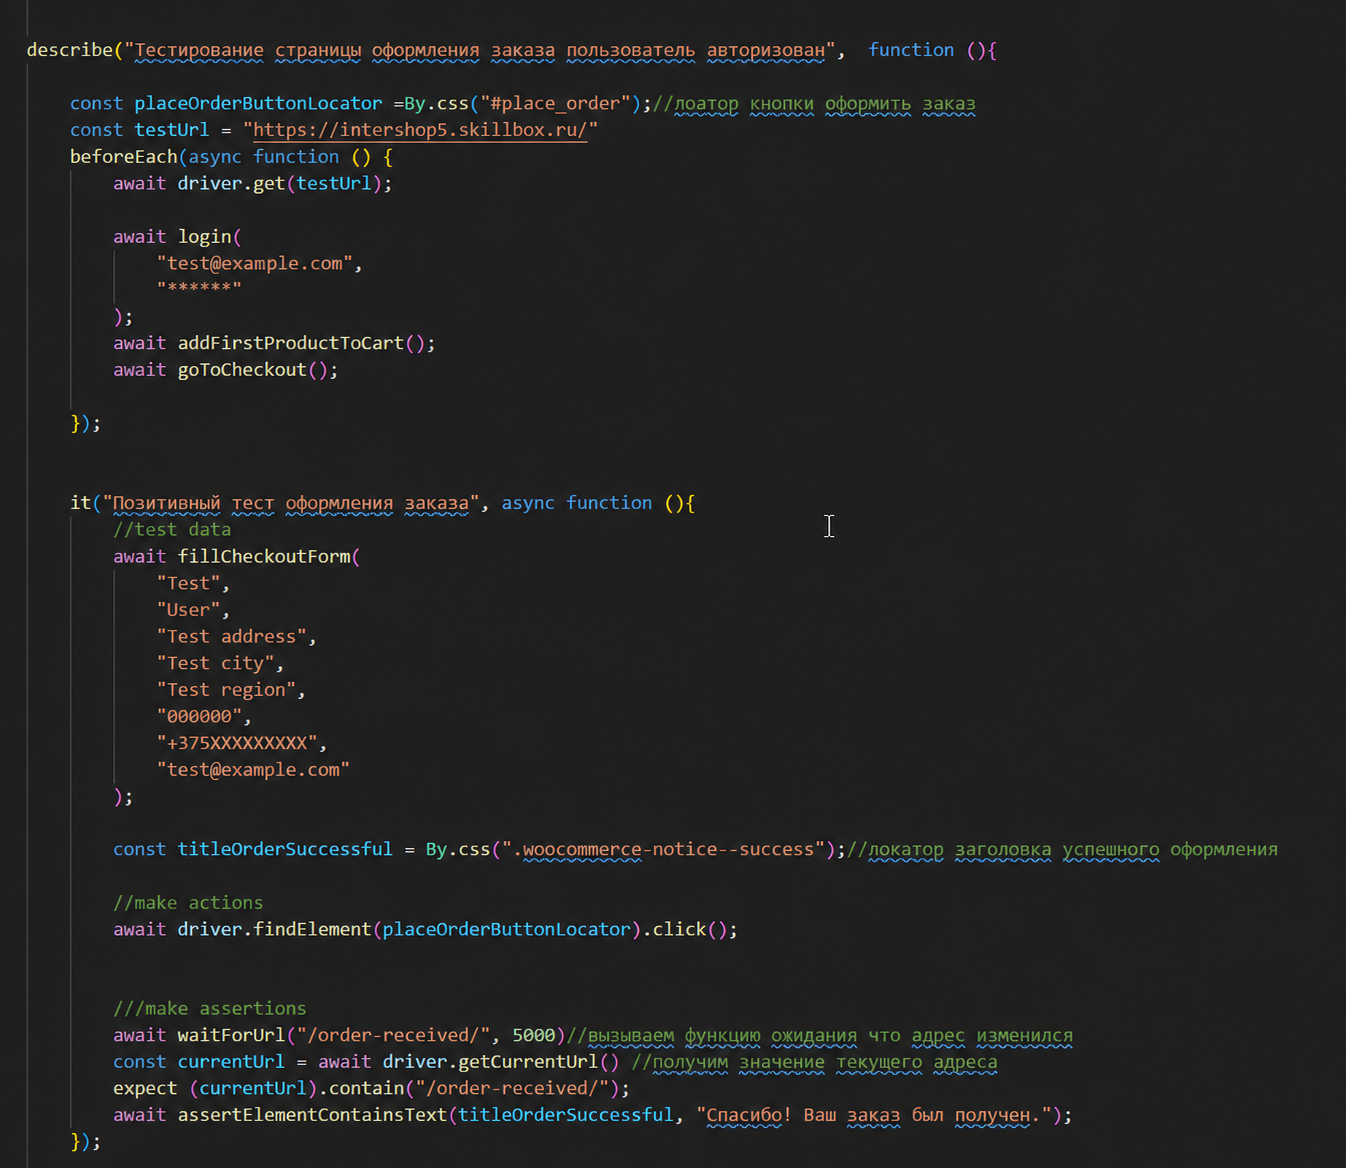Select test title "Позитивный тест оформления заказа"
Image resolution: width=1346 pixels, height=1168 pixels.
pos(291,503)
